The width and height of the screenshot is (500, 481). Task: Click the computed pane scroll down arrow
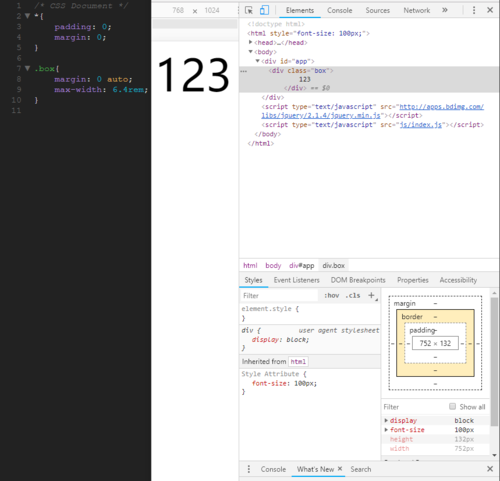tap(494, 455)
